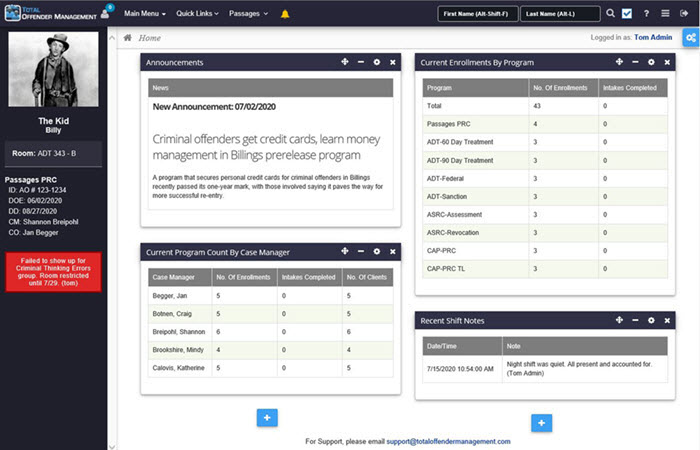Open the blue settings gears side button
This screenshot has height=450, width=700.
tap(689, 38)
